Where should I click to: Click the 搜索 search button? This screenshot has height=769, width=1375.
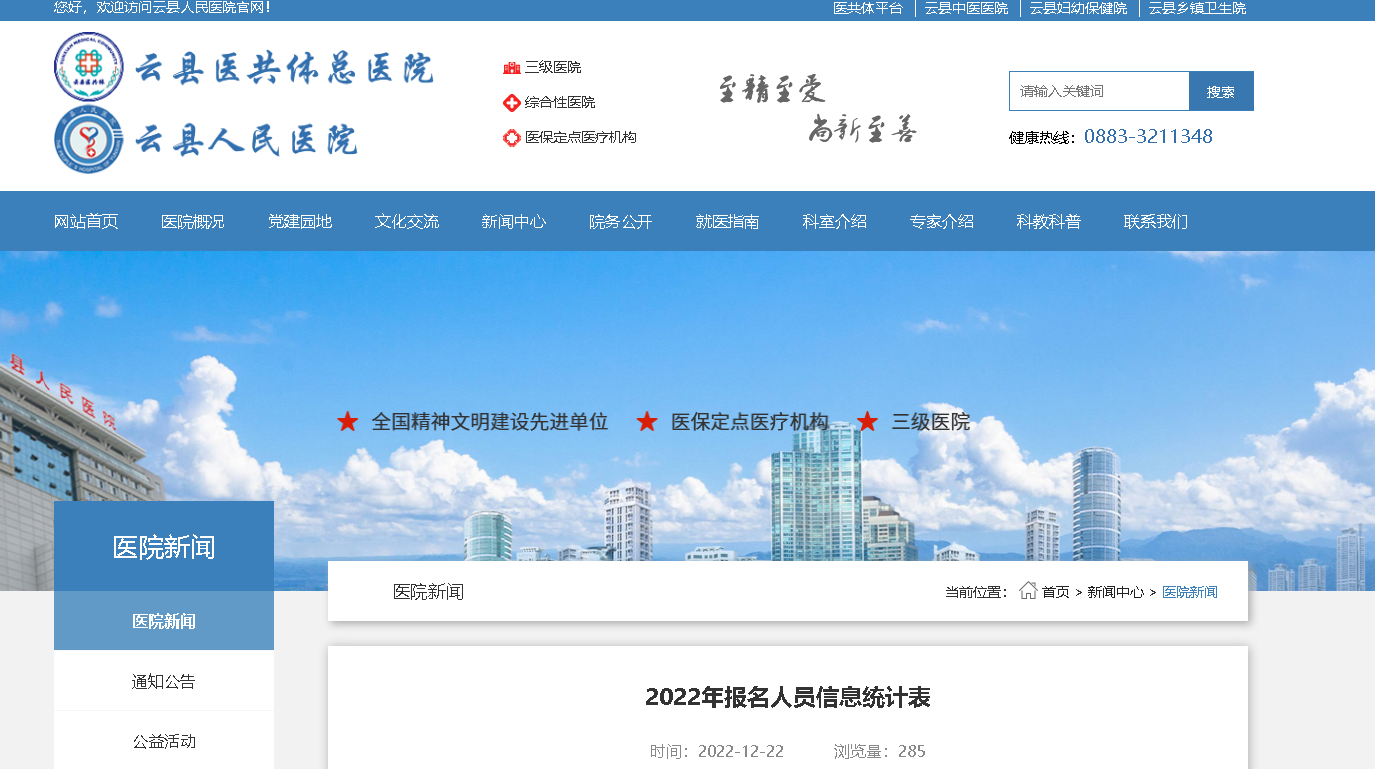coord(1221,91)
